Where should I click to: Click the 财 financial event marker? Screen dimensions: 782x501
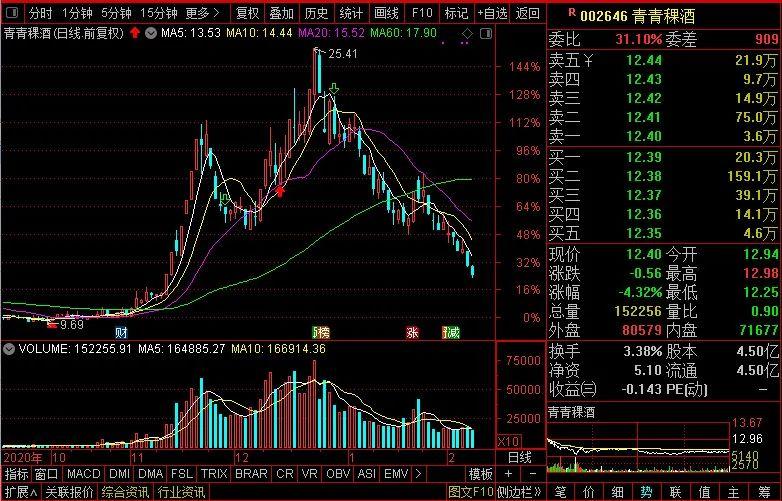[x=121, y=332]
